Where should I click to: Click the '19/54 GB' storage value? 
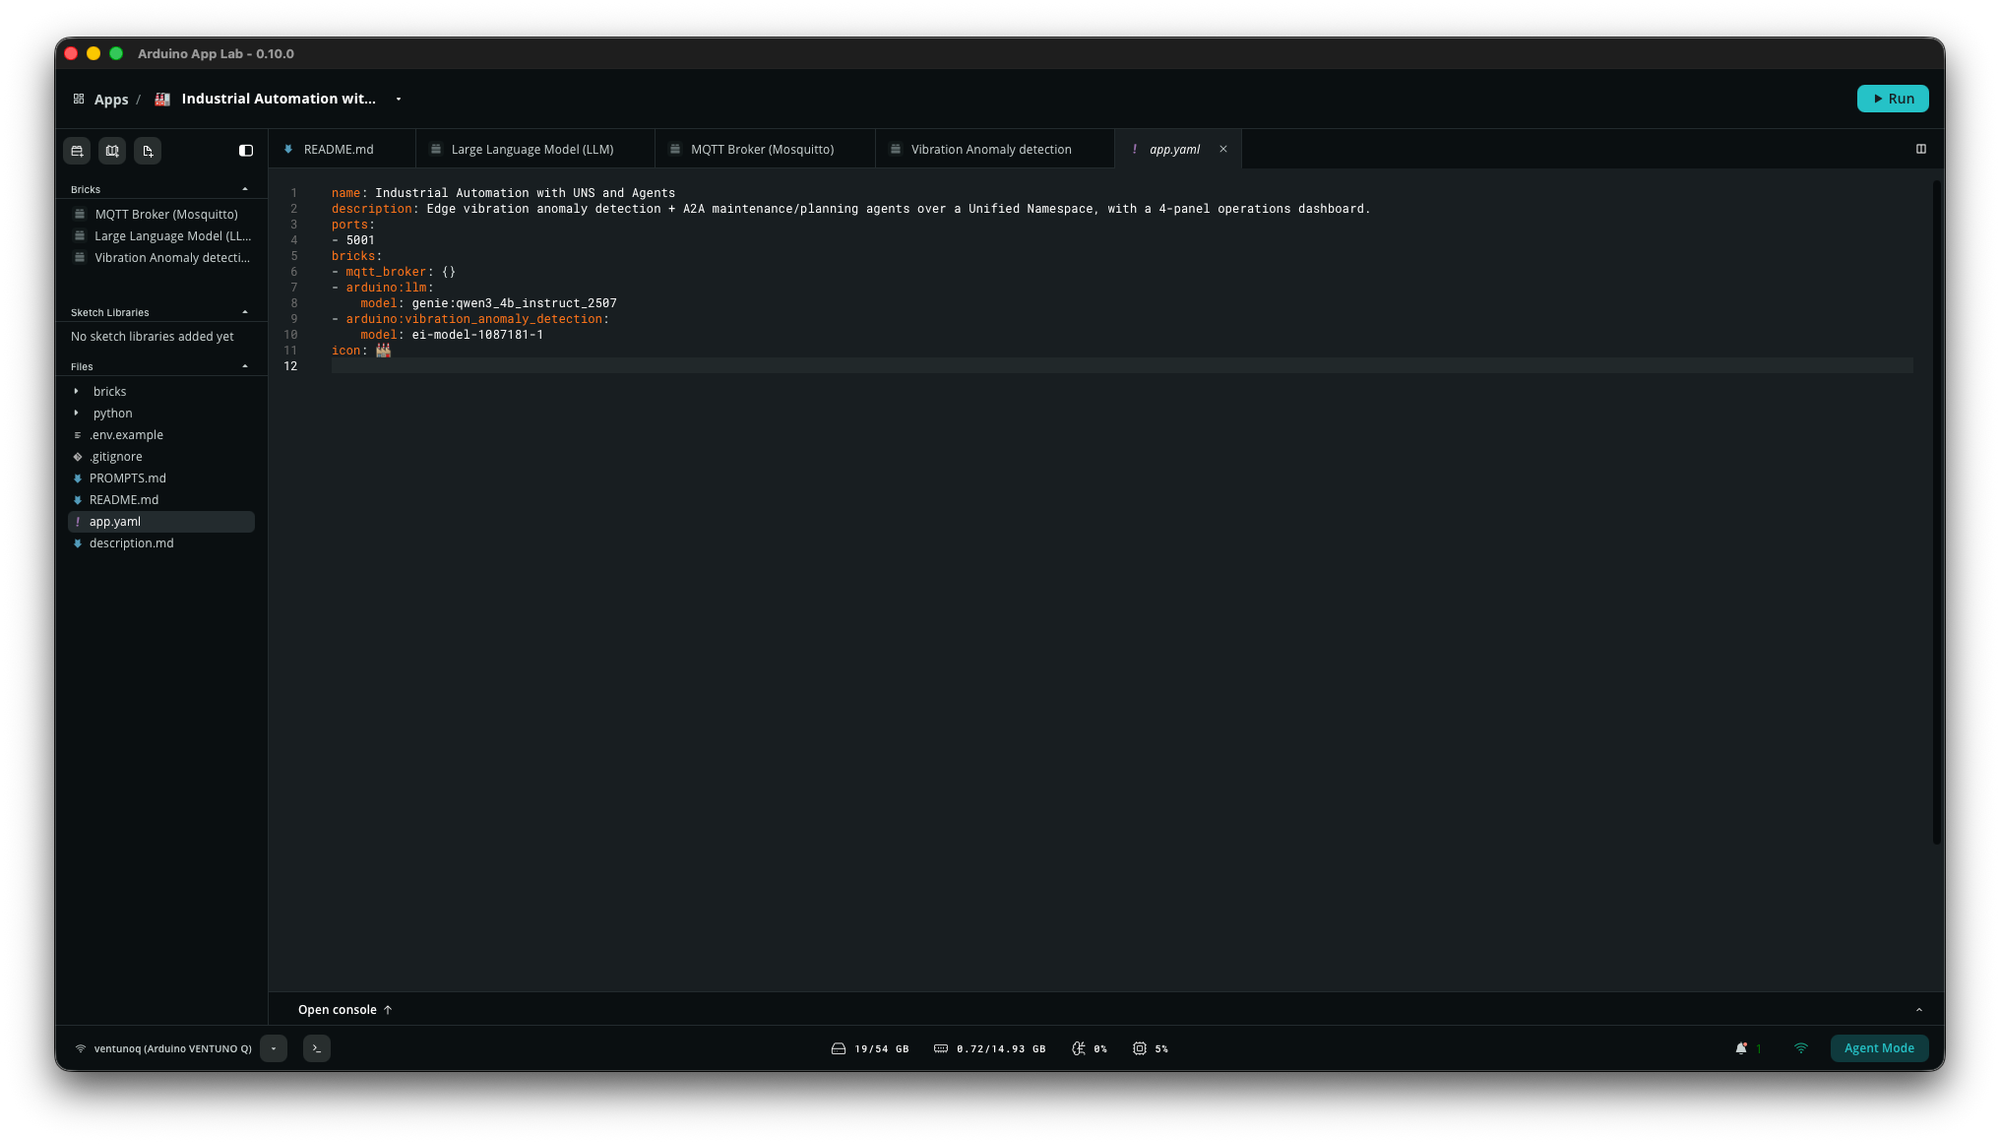click(x=882, y=1049)
